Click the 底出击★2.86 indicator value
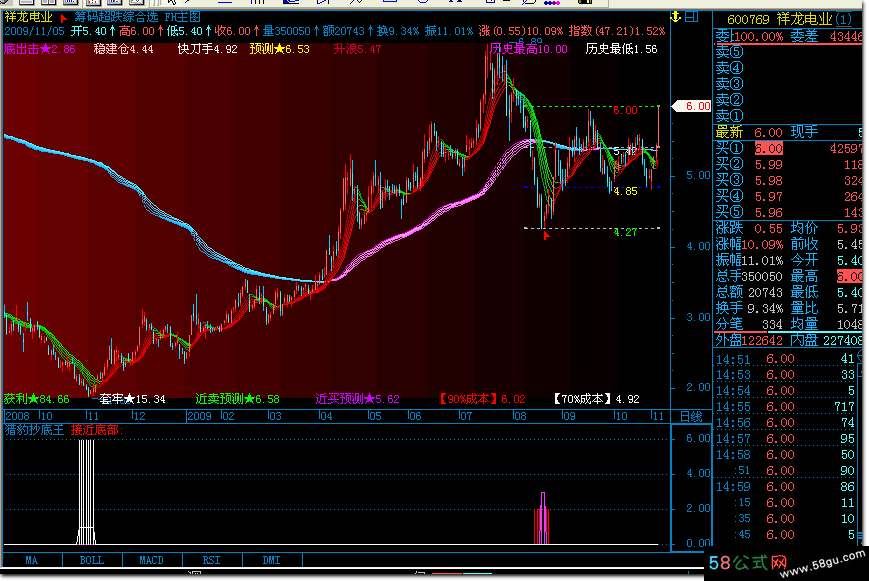Image resolution: width=869 pixels, height=581 pixels. coord(39,49)
